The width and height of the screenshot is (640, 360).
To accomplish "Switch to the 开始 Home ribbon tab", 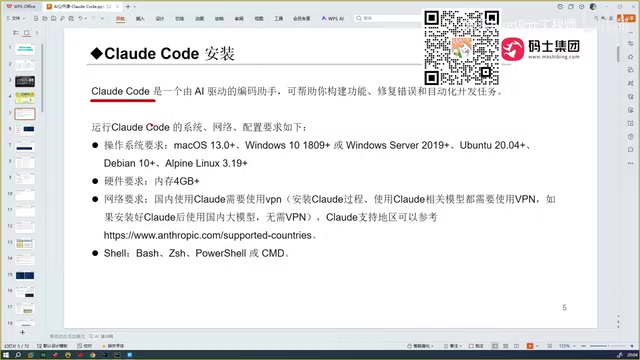I will click(120, 19).
